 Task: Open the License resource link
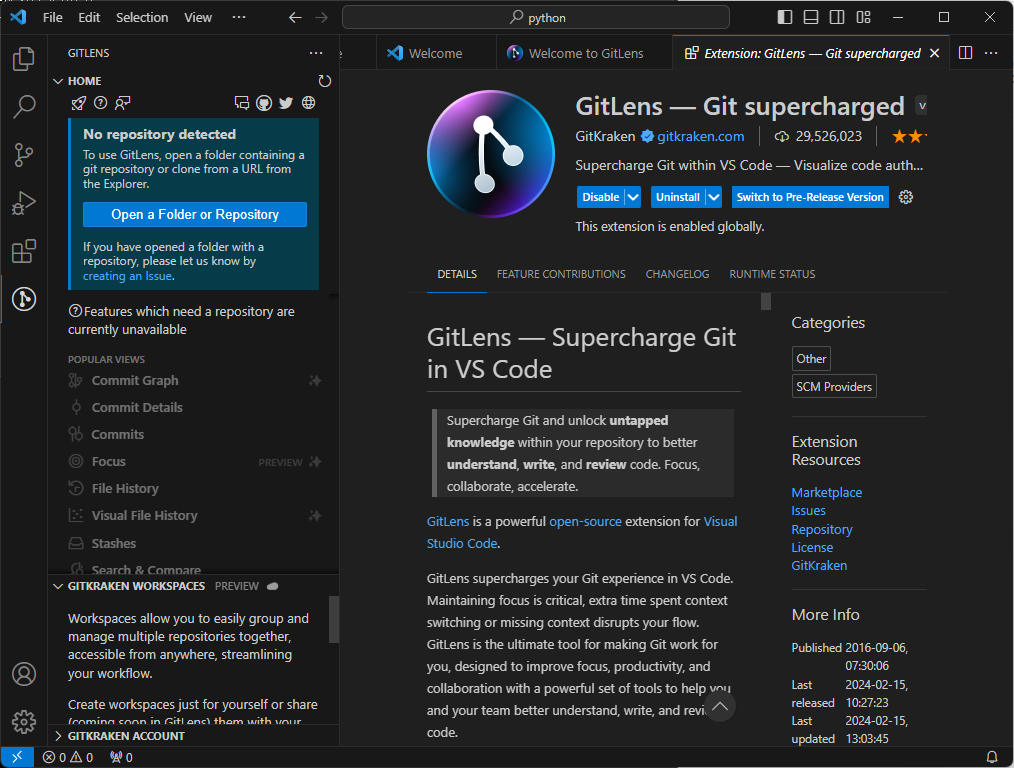(812, 548)
